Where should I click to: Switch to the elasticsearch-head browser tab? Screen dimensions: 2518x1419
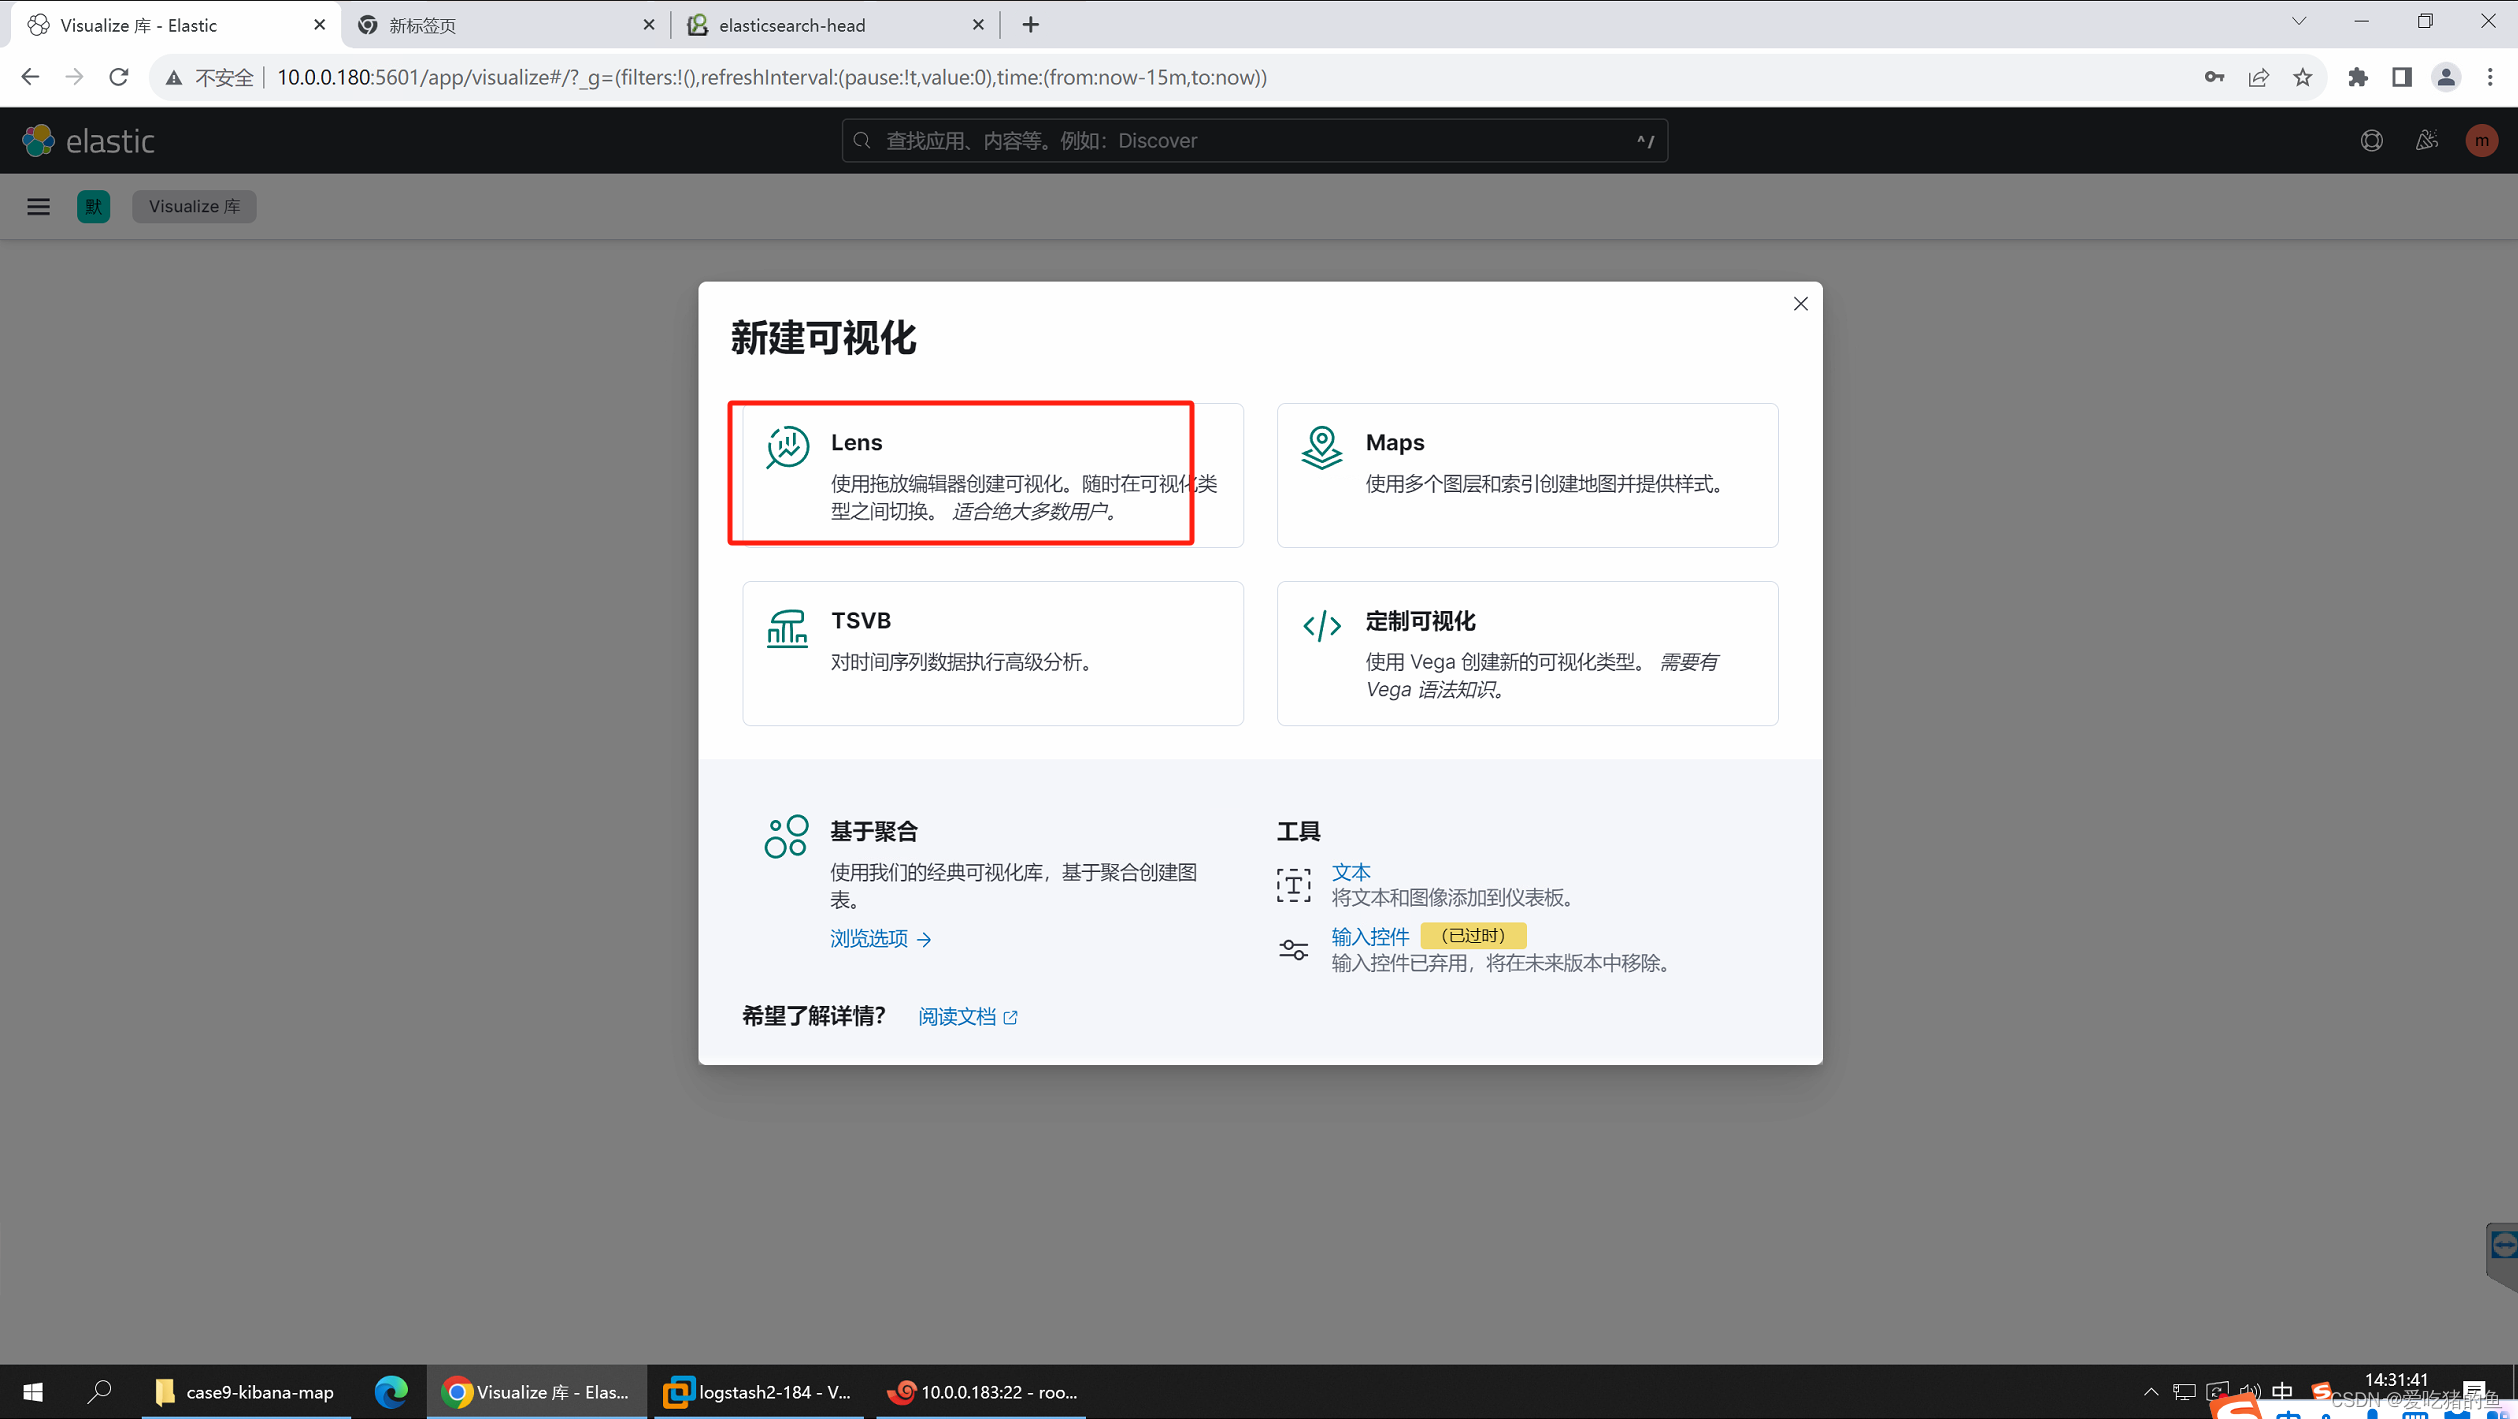pos(835,25)
